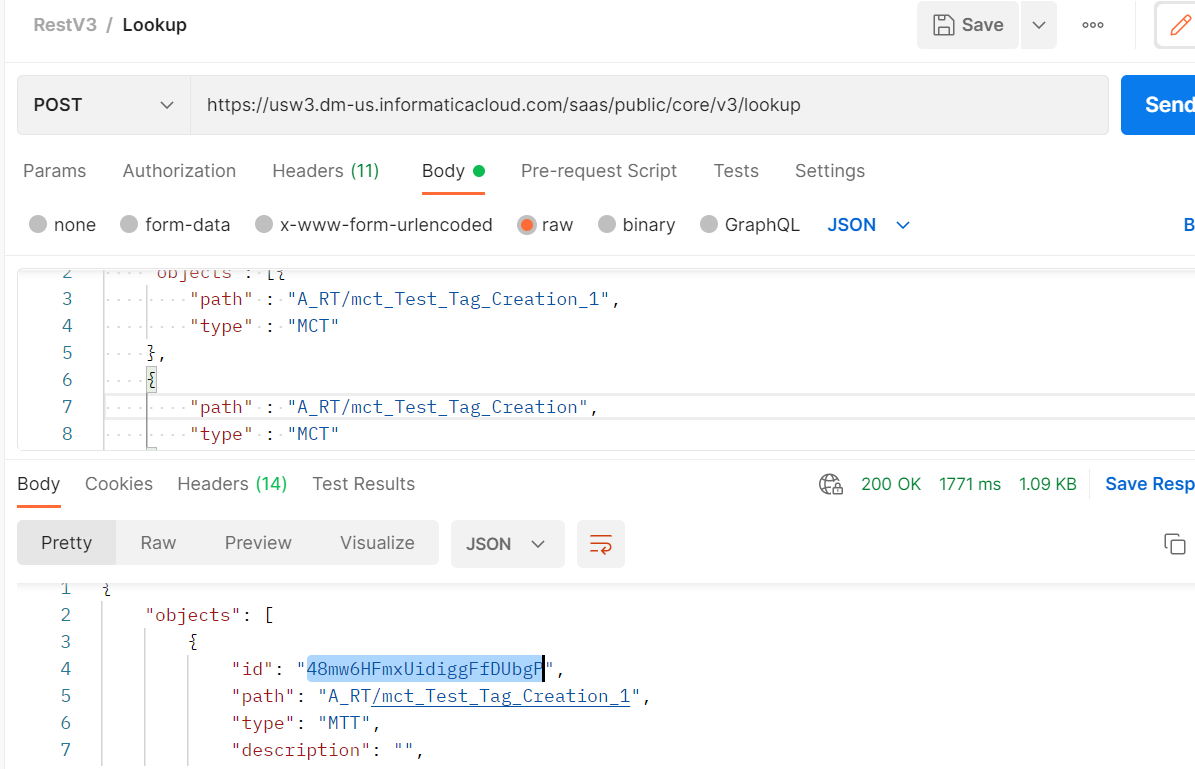Image resolution: width=1195 pixels, height=769 pixels.
Task: Switch to Visualize response view
Action: click(377, 543)
